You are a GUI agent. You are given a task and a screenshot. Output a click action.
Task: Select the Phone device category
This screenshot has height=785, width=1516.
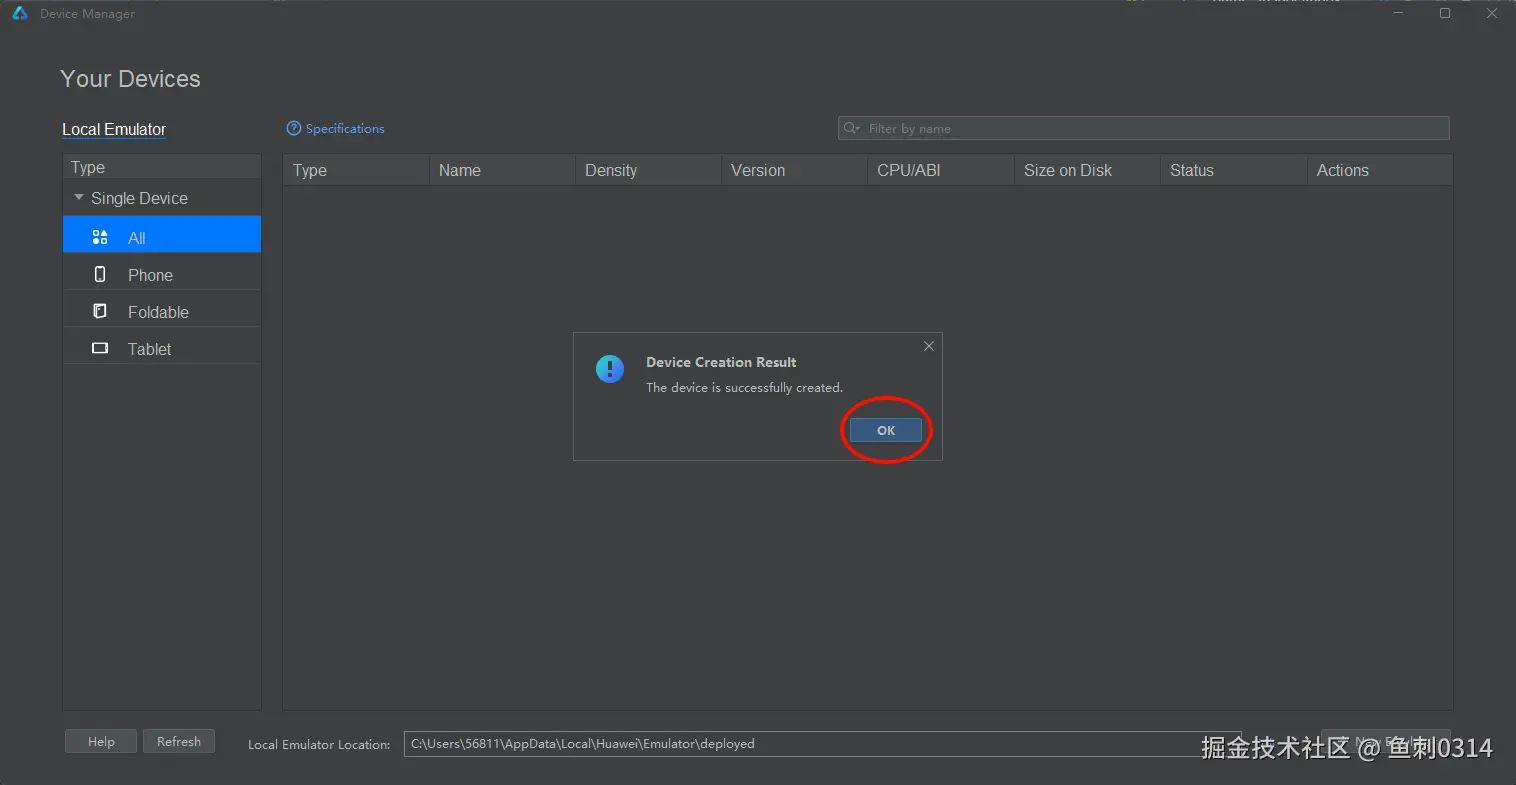(162, 275)
